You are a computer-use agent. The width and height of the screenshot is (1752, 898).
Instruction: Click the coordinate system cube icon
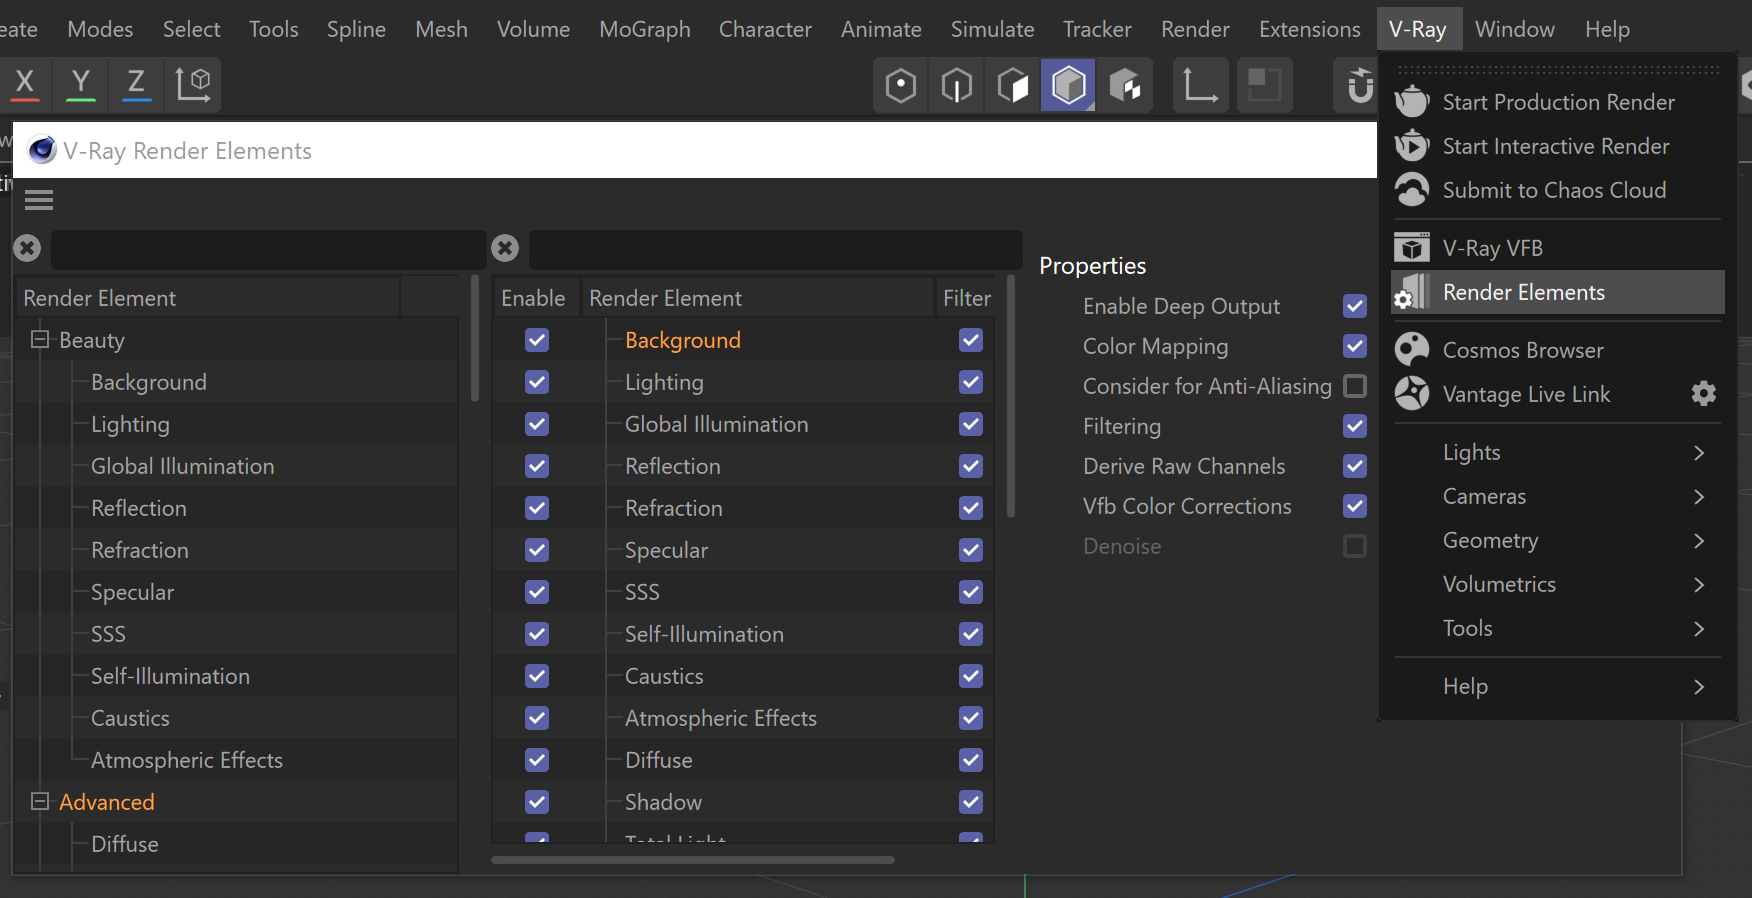pyautogui.click(x=193, y=84)
